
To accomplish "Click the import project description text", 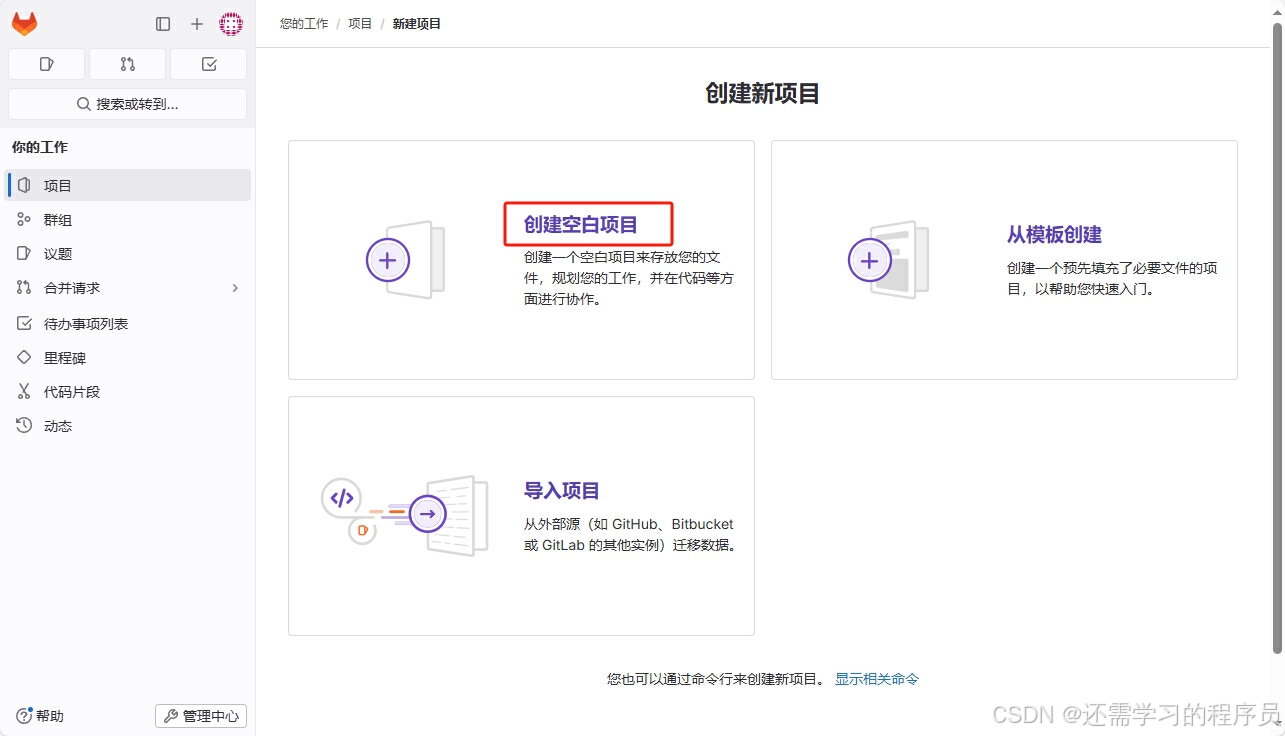I will (x=630, y=535).
